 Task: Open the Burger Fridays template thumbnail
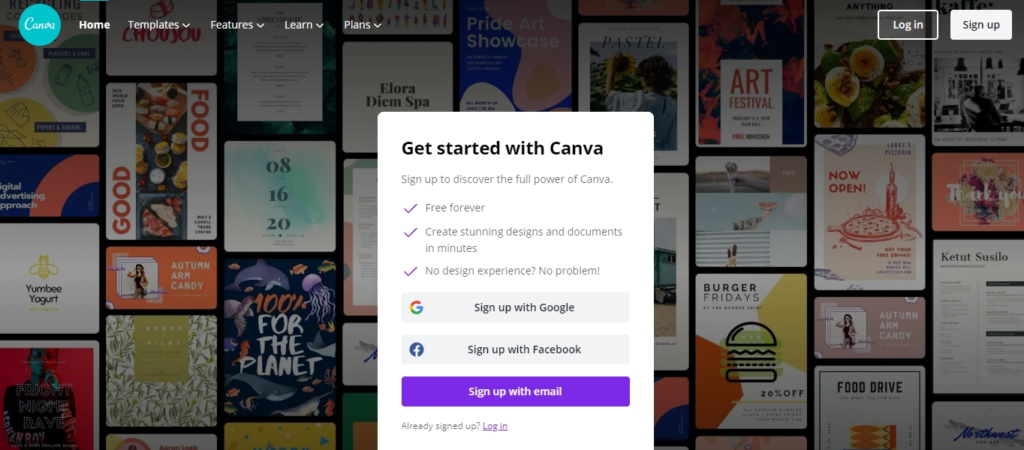coord(750,351)
